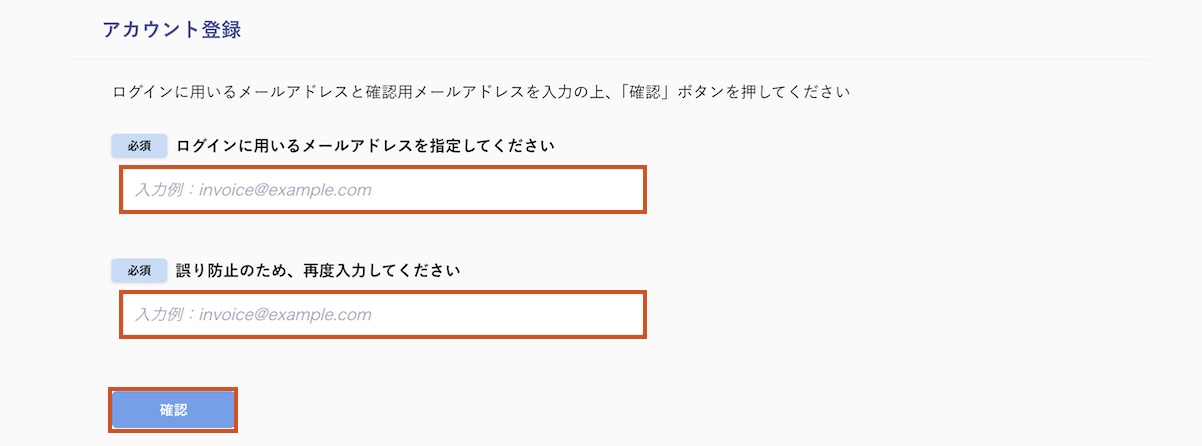
Task: Click the email re-entry confirmation field
Action: point(383,314)
